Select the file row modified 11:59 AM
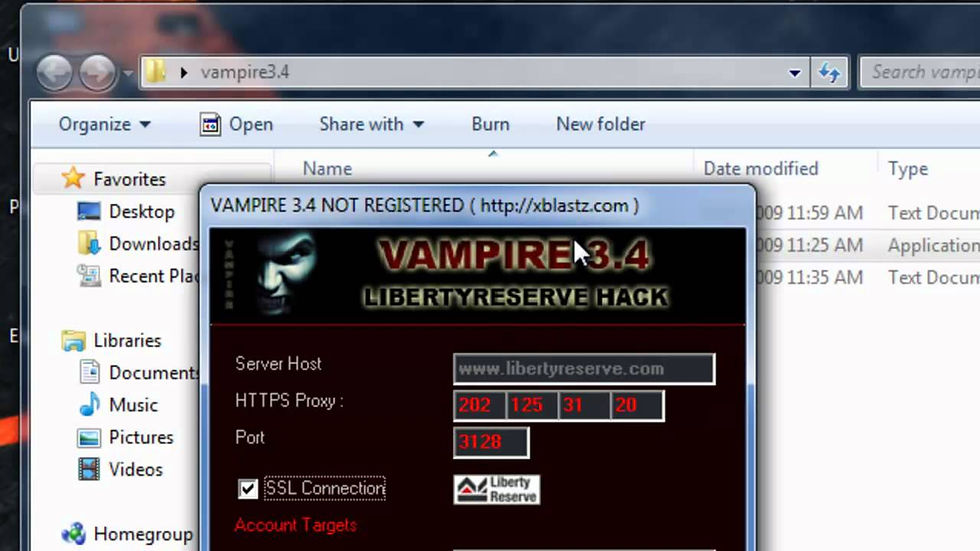 (868, 213)
